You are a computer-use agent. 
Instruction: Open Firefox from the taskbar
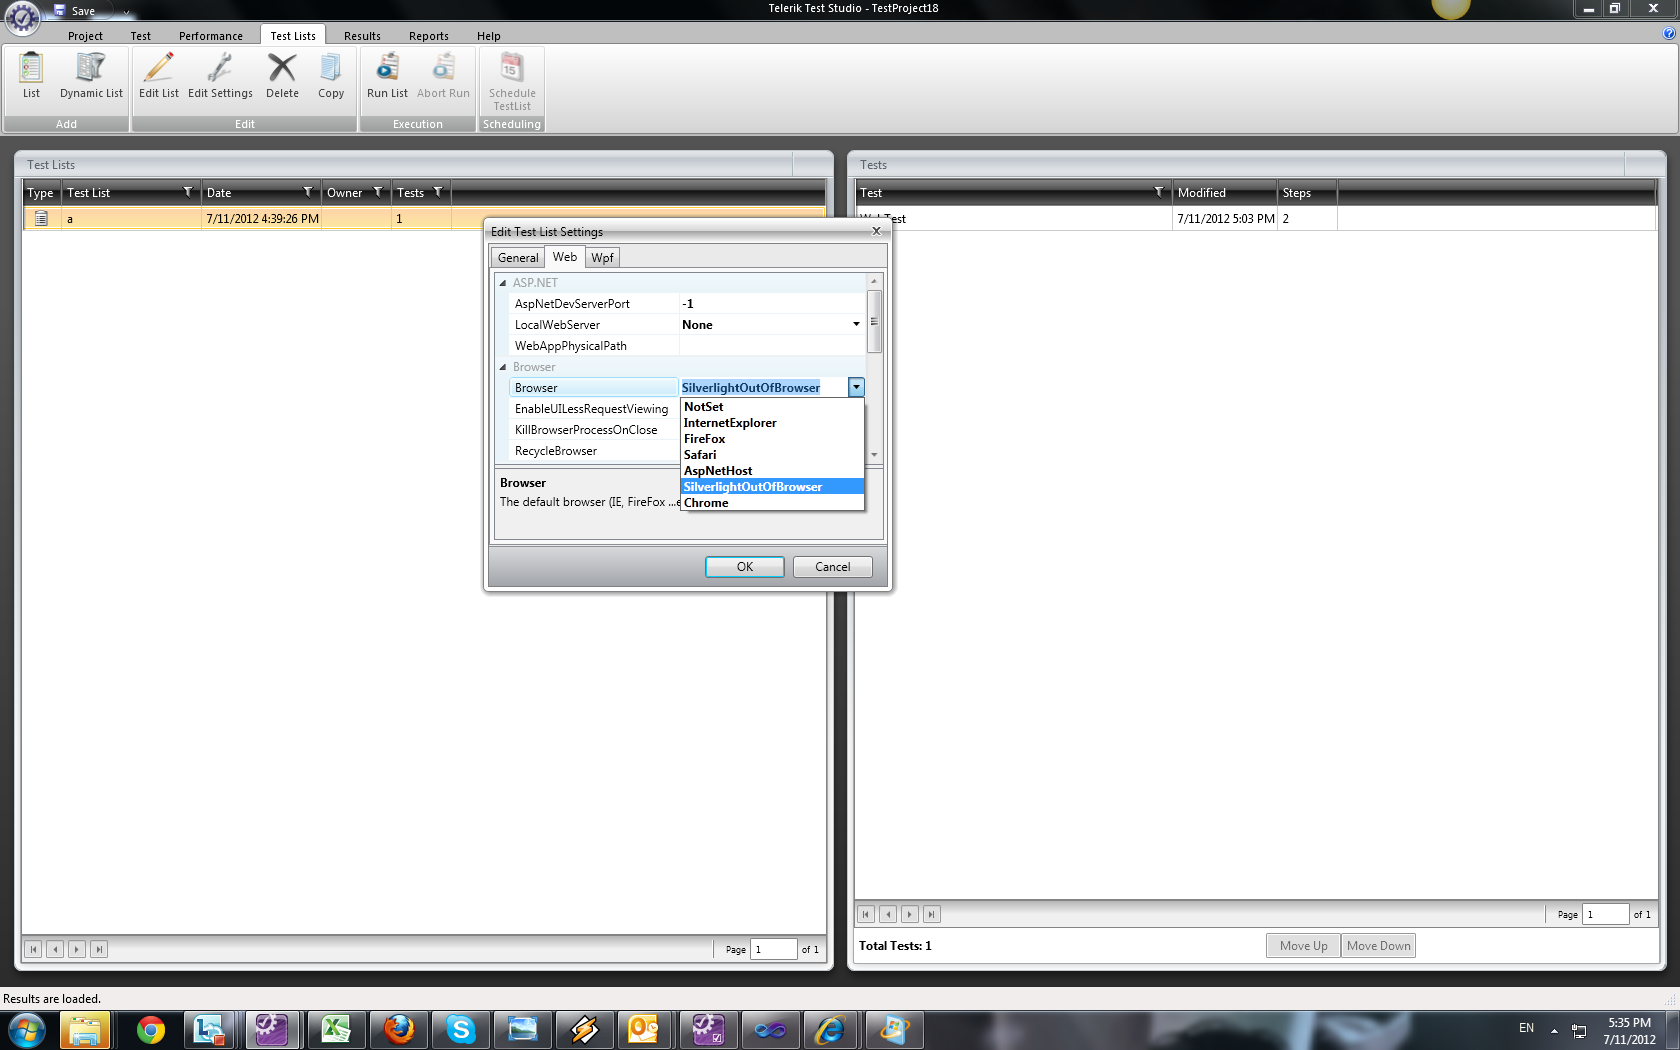pyautogui.click(x=399, y=1030)
